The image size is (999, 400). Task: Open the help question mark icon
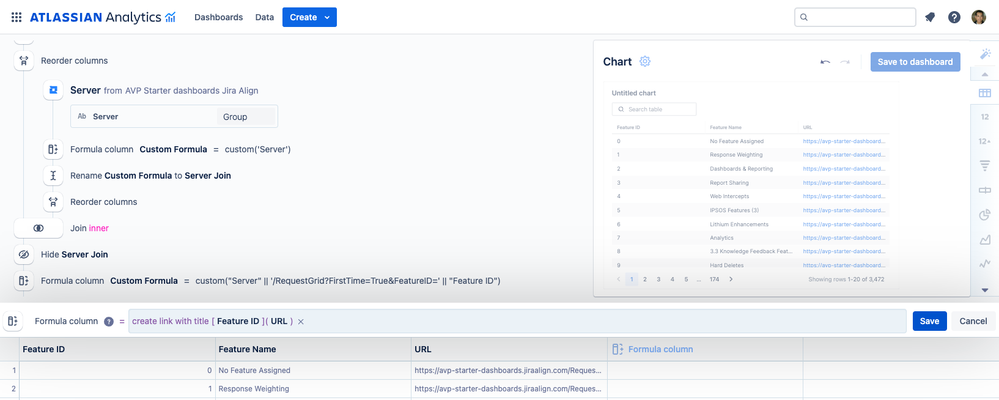click(x=954, y=17)
